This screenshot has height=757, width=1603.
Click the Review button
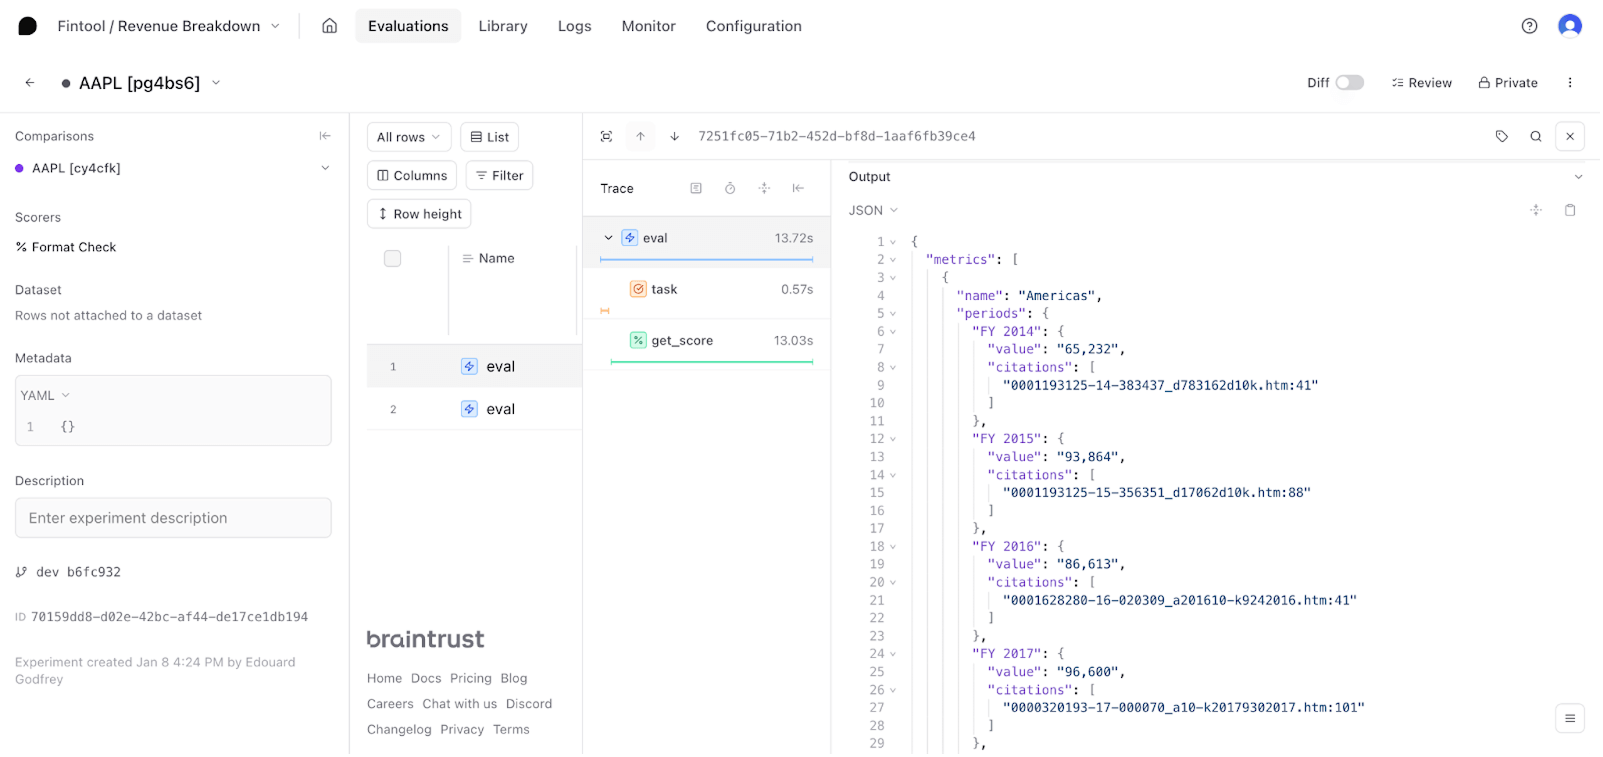pyautogui.click(x=1421, y=83)
